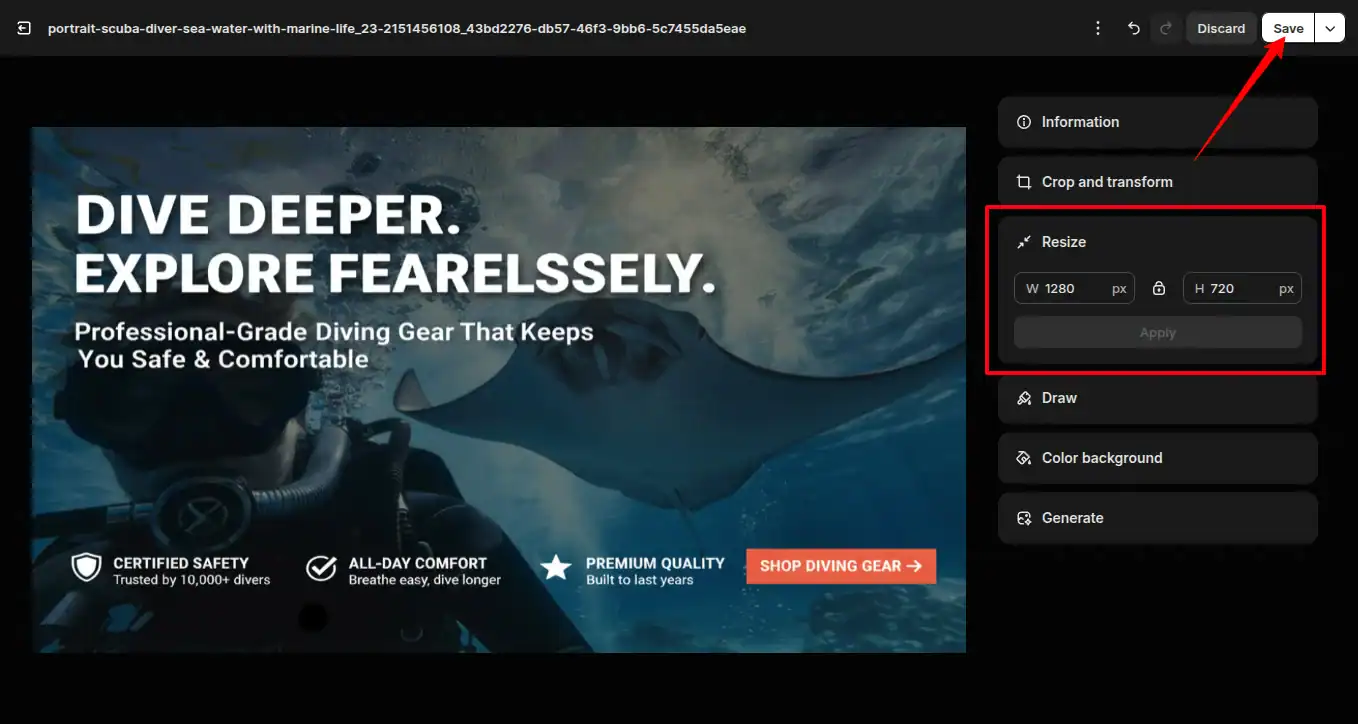Click the Crop and transform icon
Screen dimensions: 1358x724
point(1023,182)
